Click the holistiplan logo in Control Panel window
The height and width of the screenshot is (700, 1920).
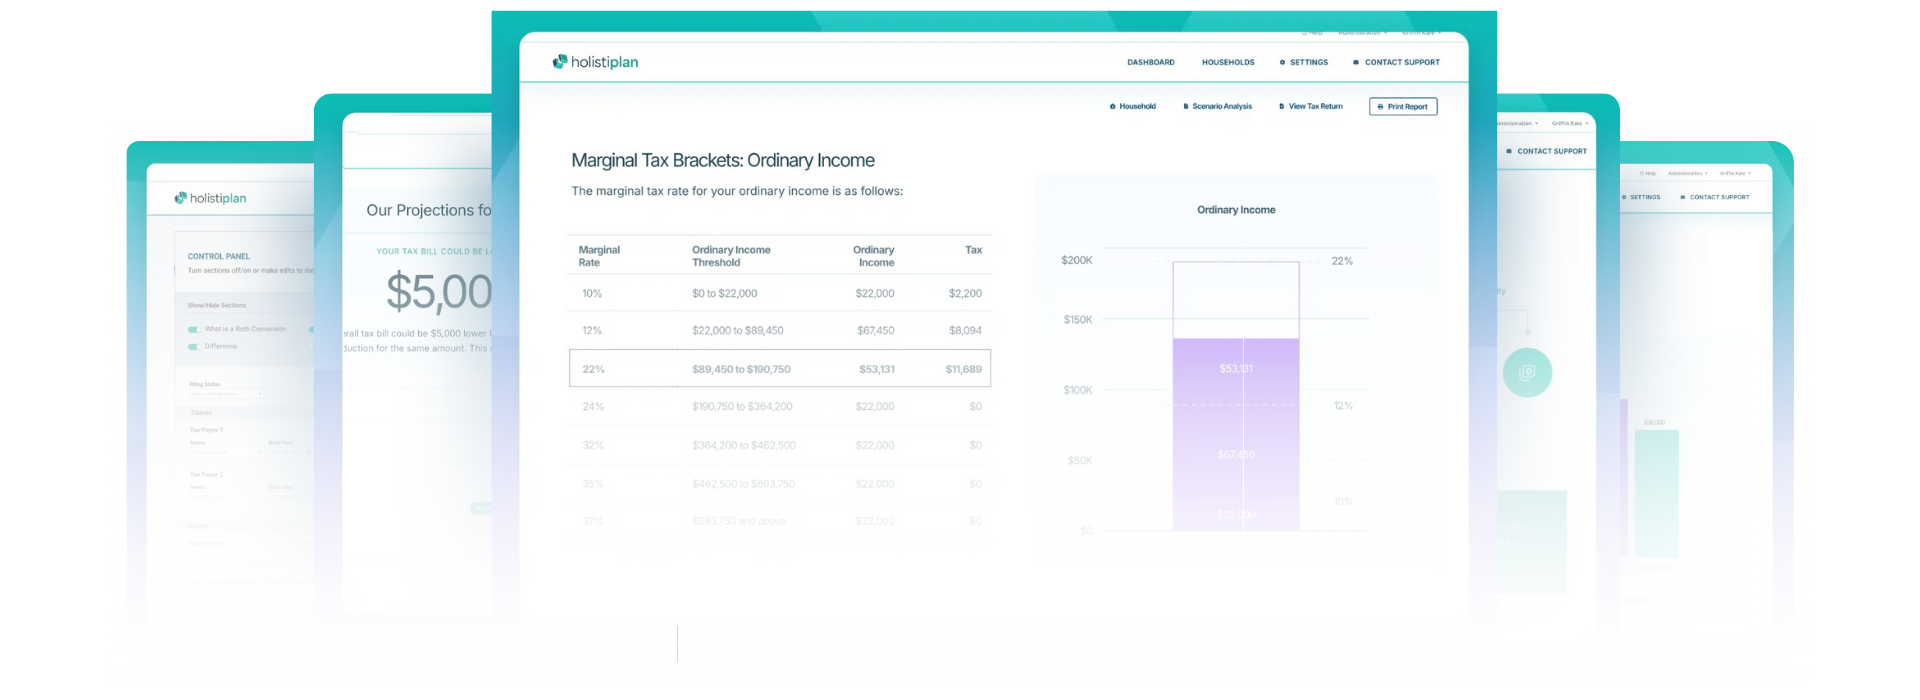point(210,198)
